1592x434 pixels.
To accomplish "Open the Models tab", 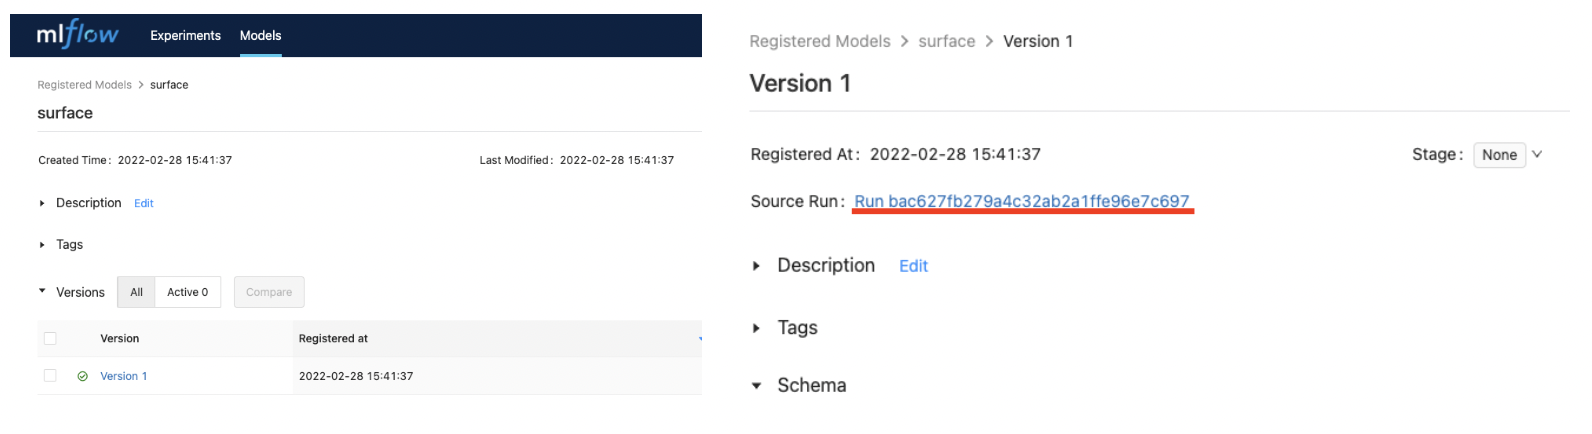I will (260, 35).
